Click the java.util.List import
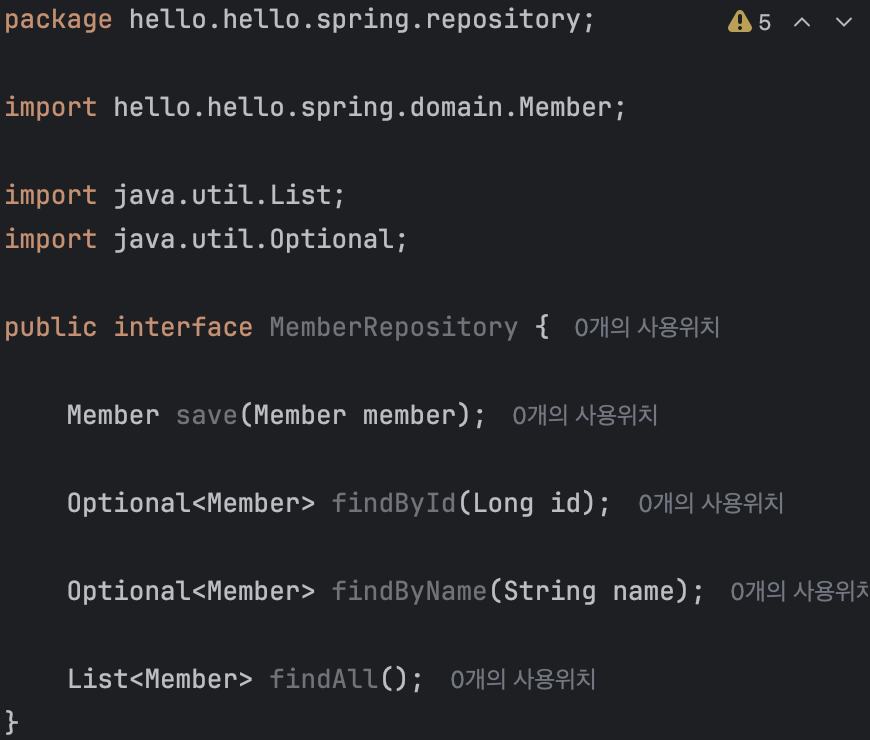The image size is (870, 740). point(222,195)
